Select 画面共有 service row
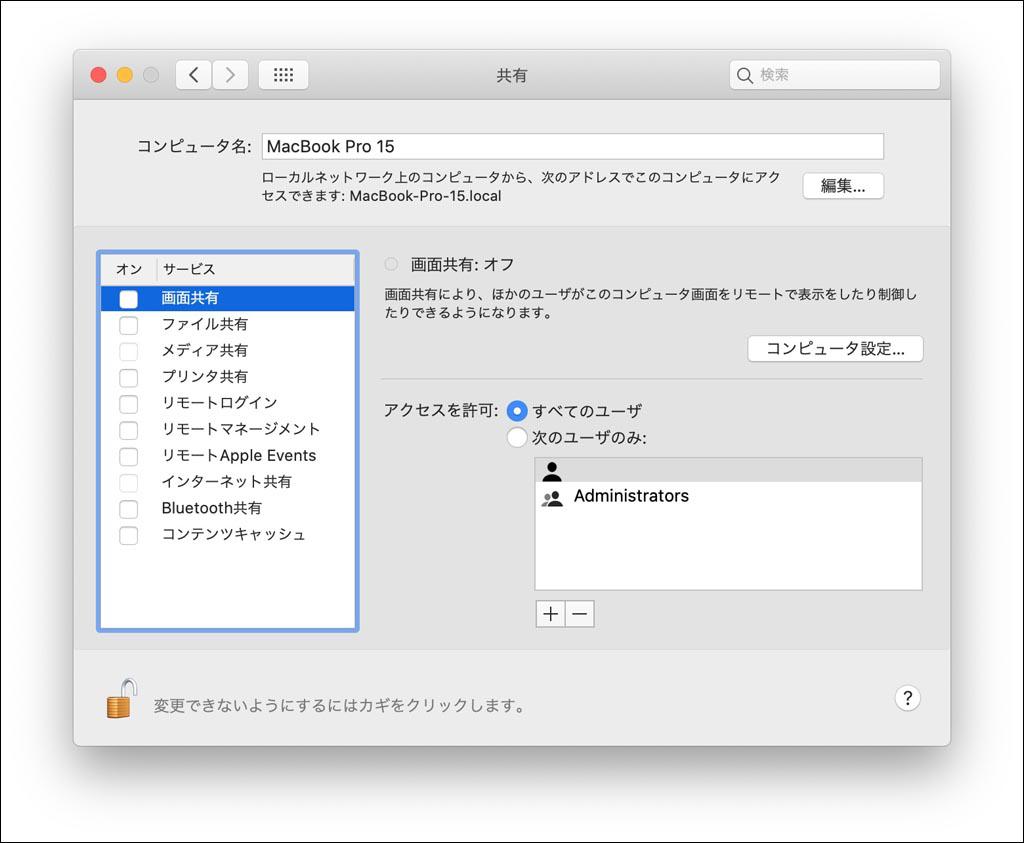 point(227,298)
